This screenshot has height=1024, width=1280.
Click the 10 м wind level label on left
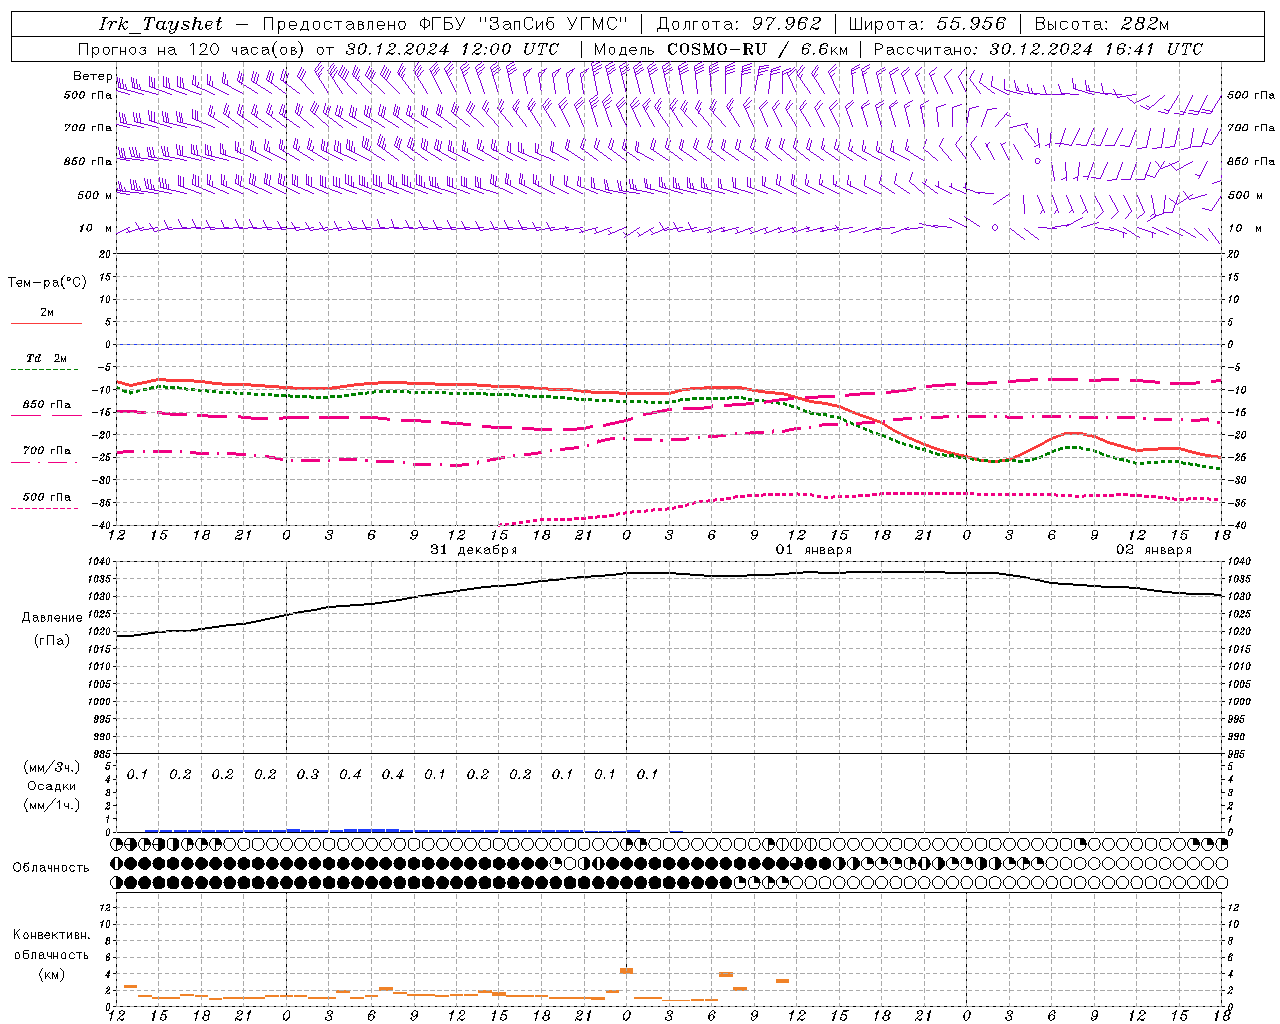coord(96,228)
